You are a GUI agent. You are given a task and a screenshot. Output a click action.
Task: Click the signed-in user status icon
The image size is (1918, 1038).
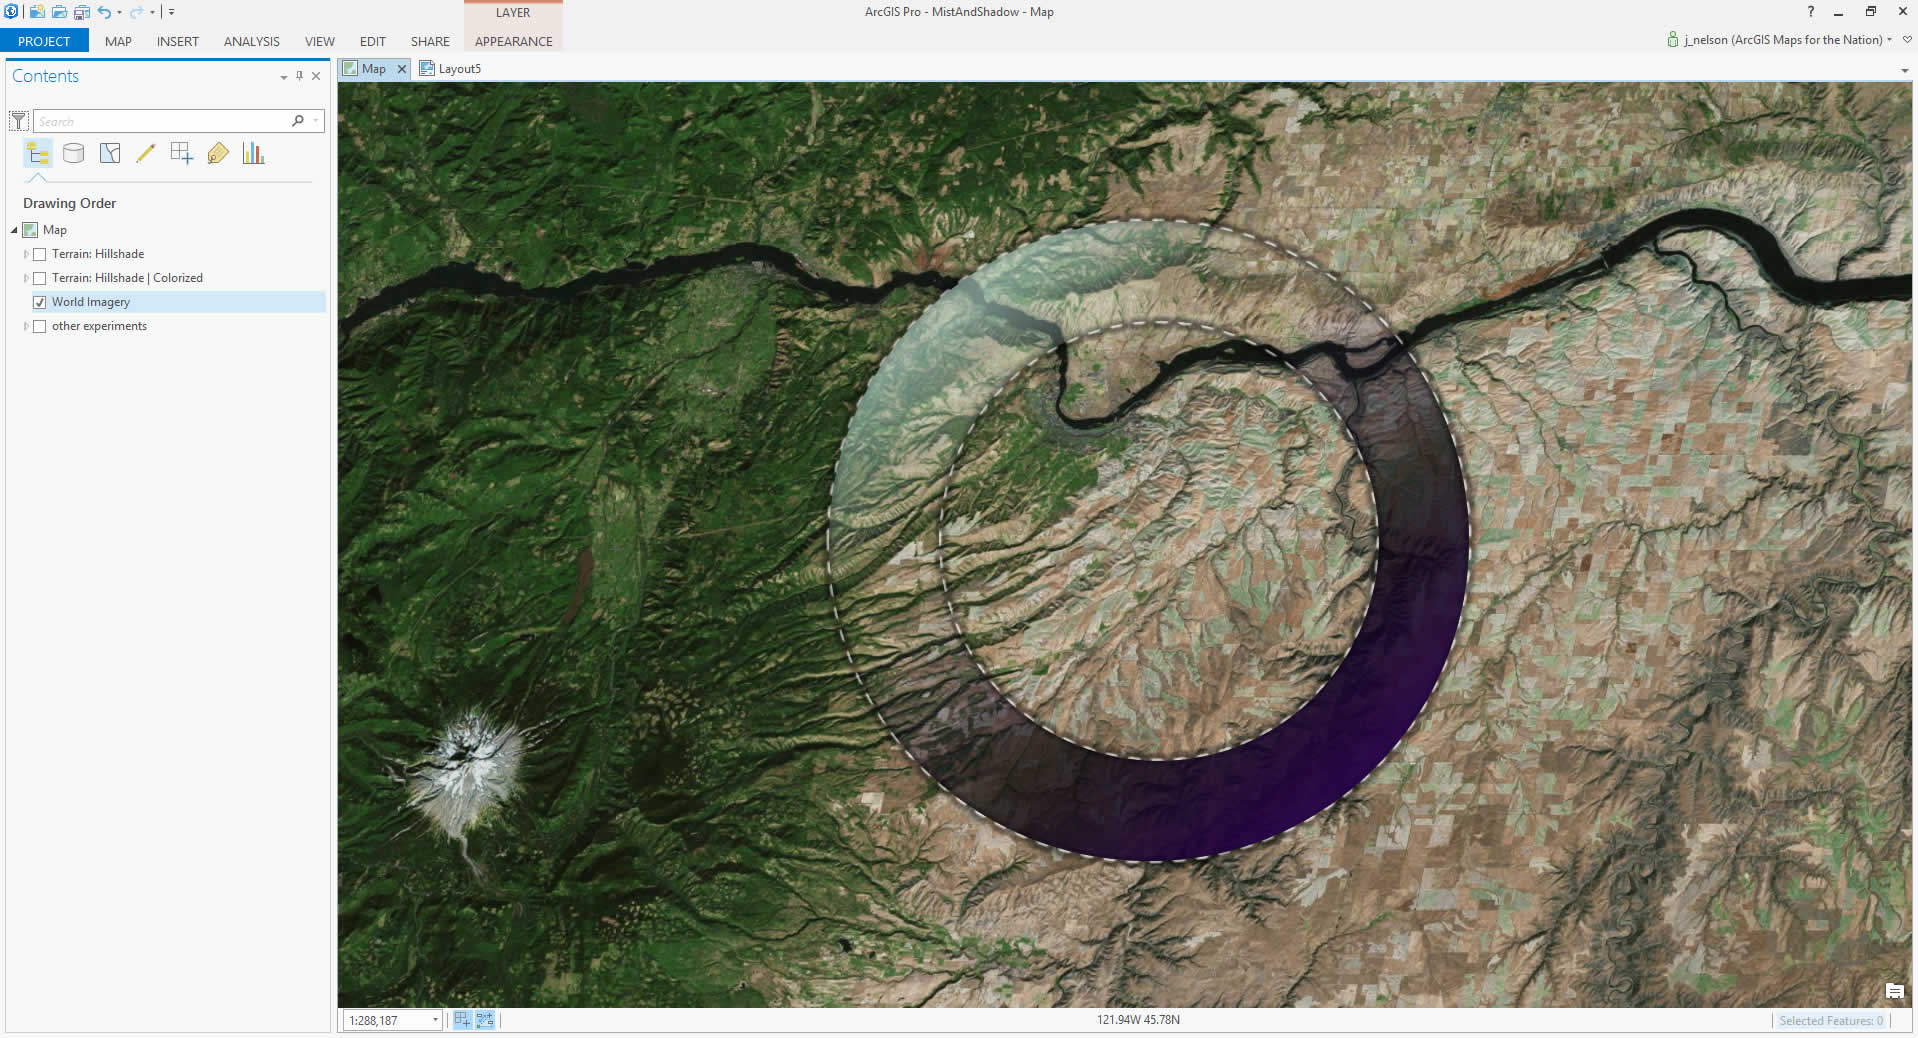(1673, 40)
